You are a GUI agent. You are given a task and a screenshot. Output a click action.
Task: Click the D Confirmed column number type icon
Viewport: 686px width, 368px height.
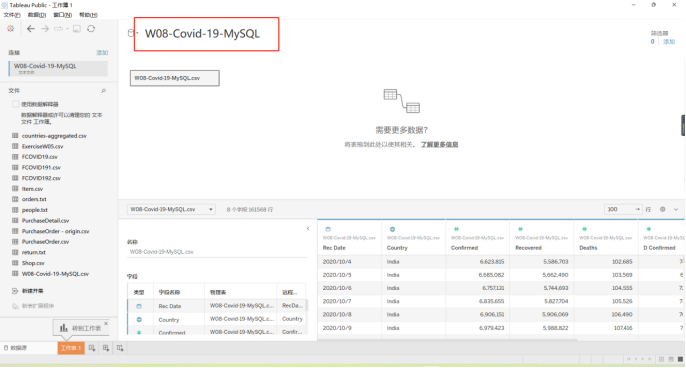(648, 229)
